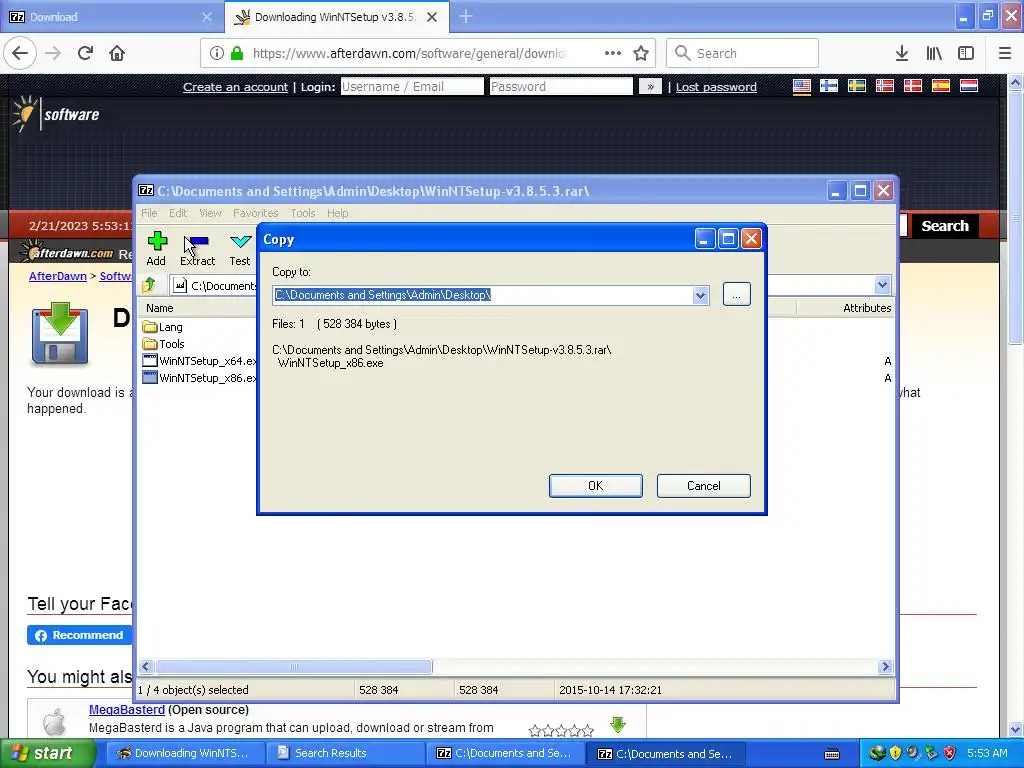Select the Finnish flag language

(829, 86)
